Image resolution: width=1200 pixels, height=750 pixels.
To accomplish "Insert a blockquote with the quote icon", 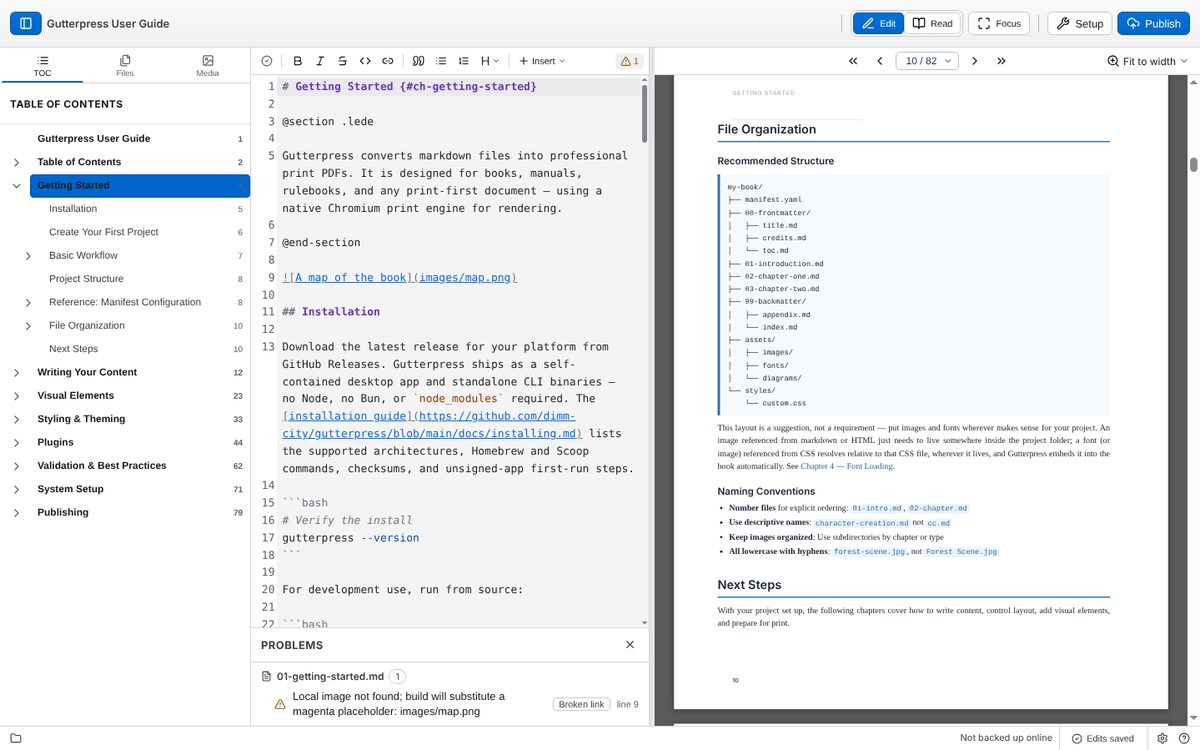I will 419,61.
